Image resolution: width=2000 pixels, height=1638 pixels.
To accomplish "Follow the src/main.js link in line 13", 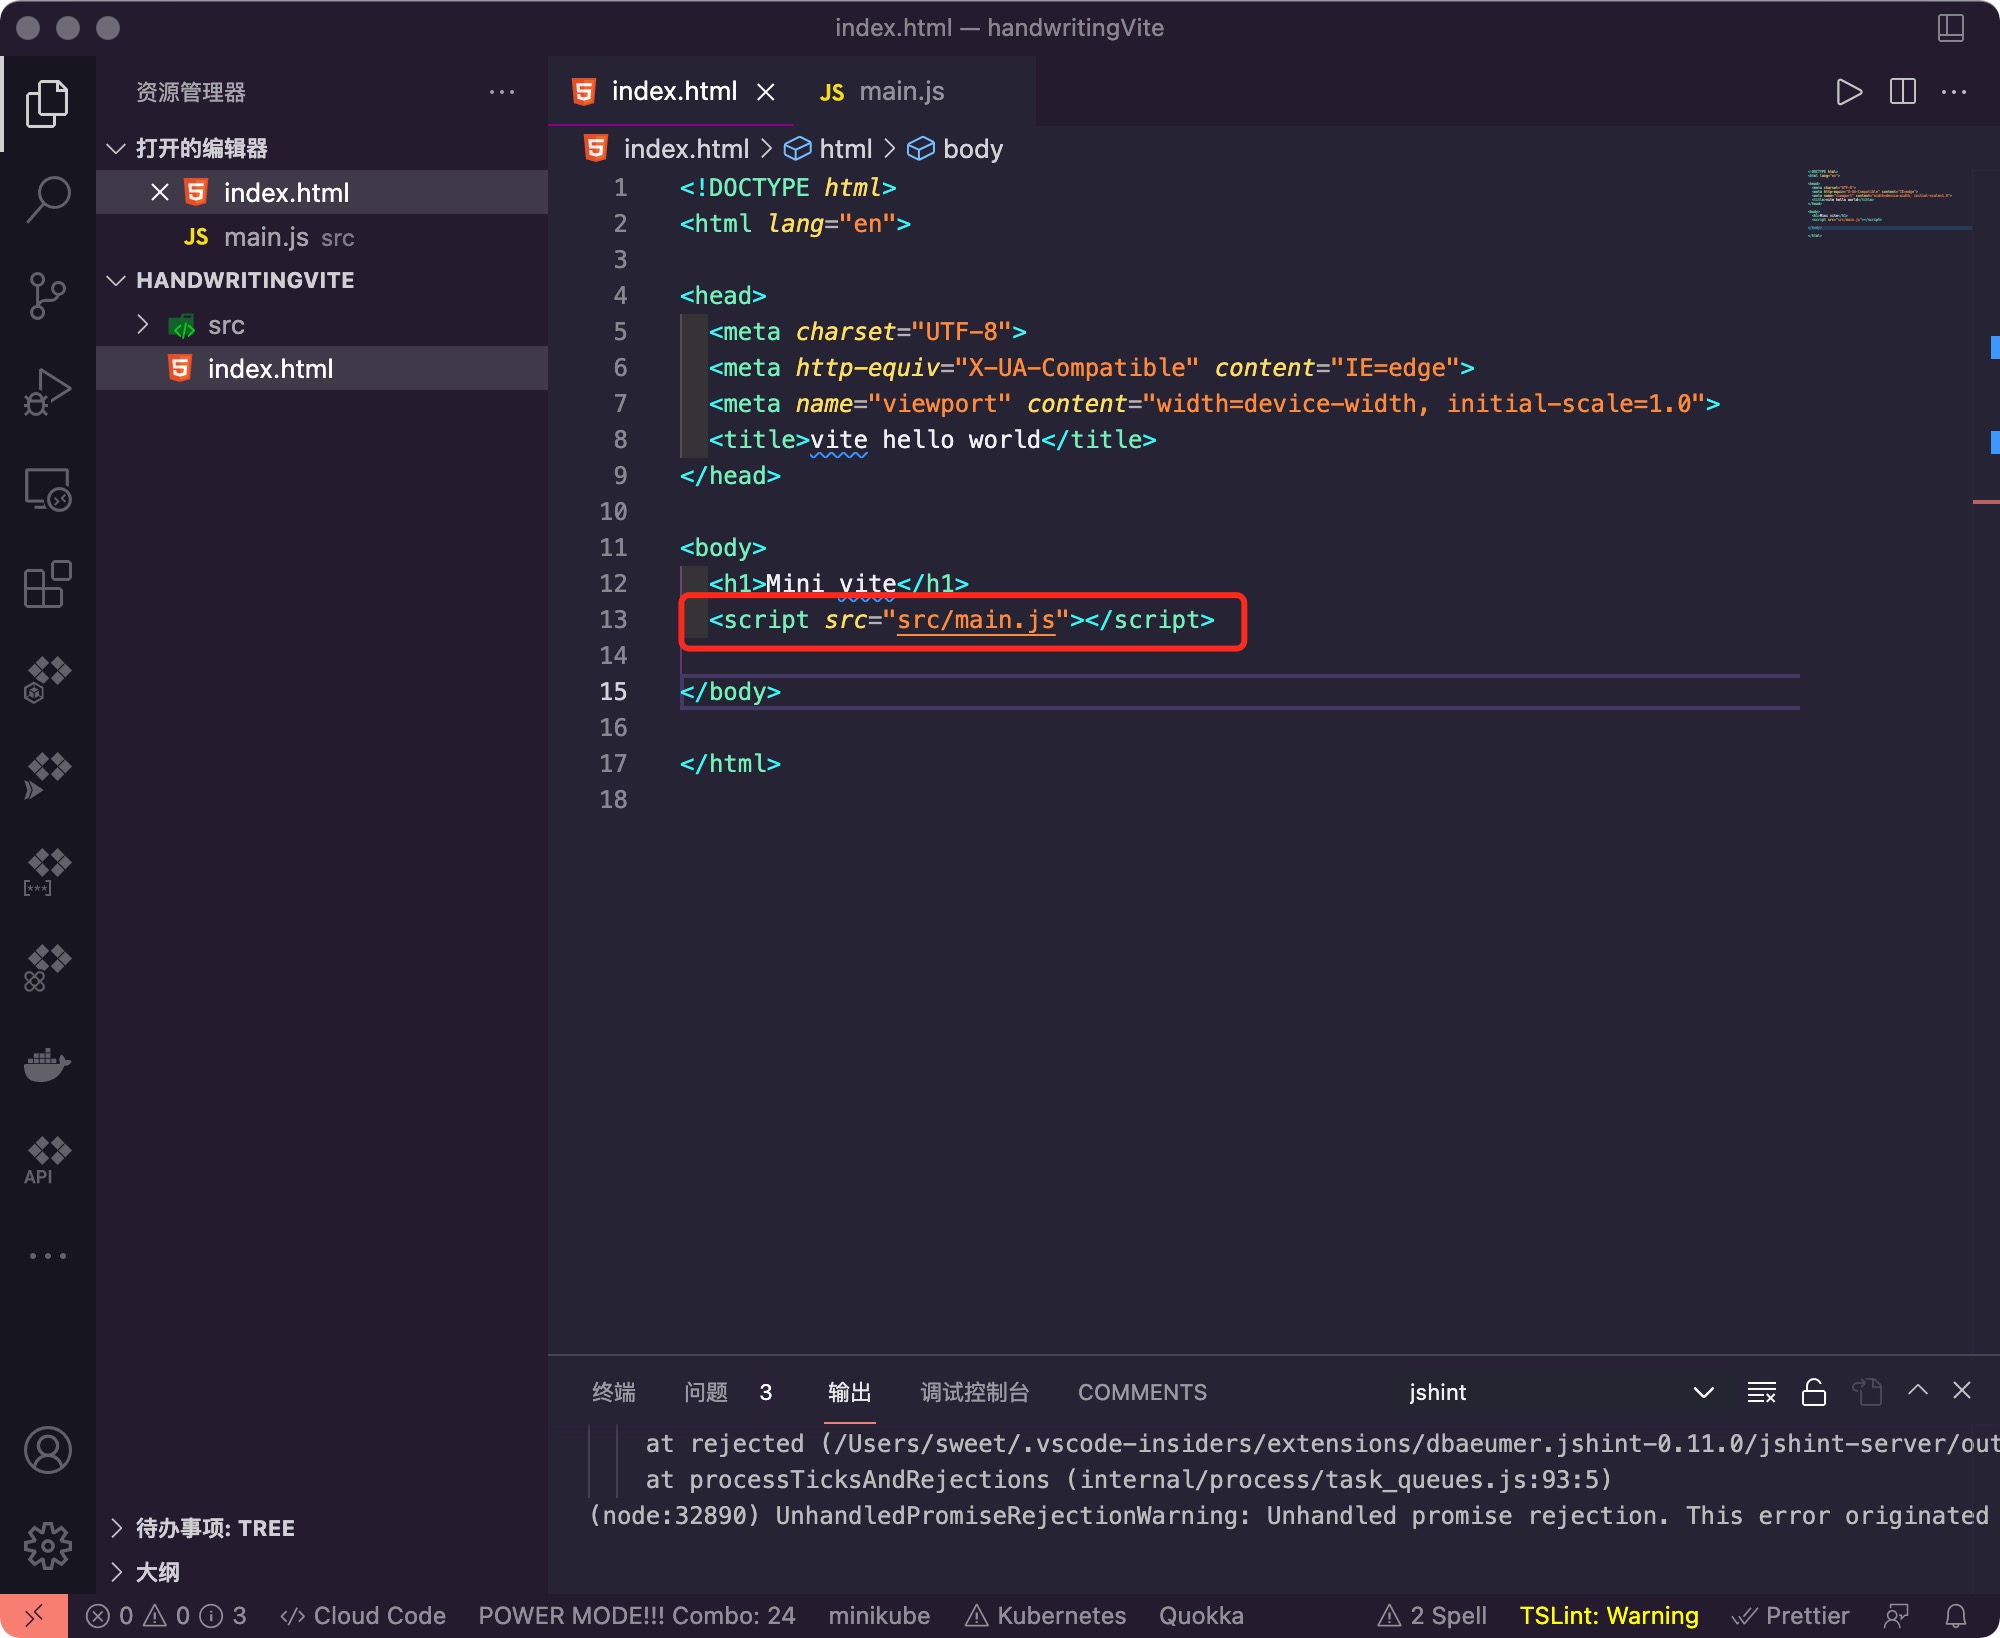I will coord(976,620).
